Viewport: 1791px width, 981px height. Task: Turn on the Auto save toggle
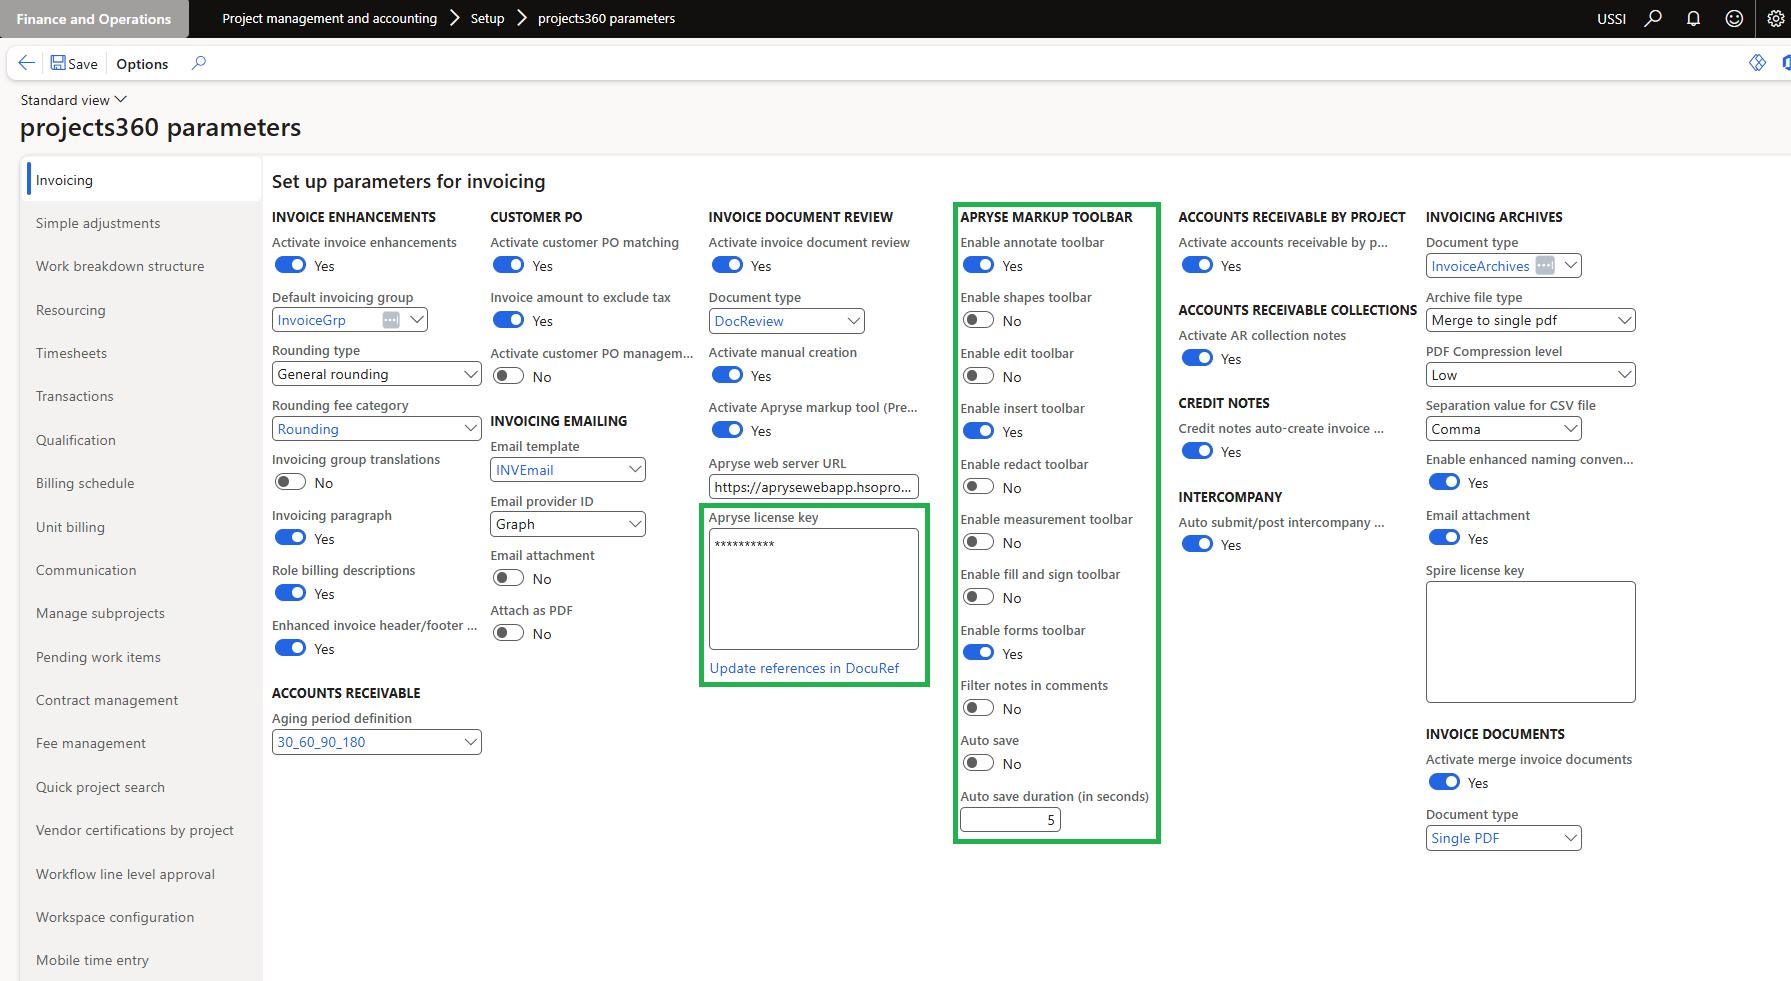pyautogui.click(x=978, y=763)
